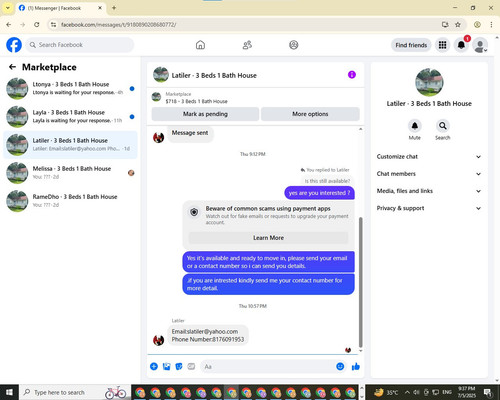This screenshot has width=500, height=400.
Task: Focus the Search Facebook field
Action: coord(80,45)
